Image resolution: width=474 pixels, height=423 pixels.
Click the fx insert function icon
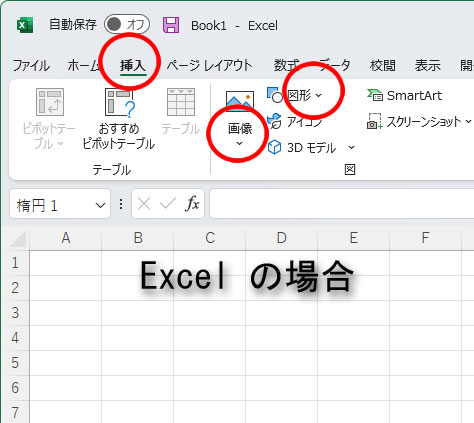[x=192, y=203]
